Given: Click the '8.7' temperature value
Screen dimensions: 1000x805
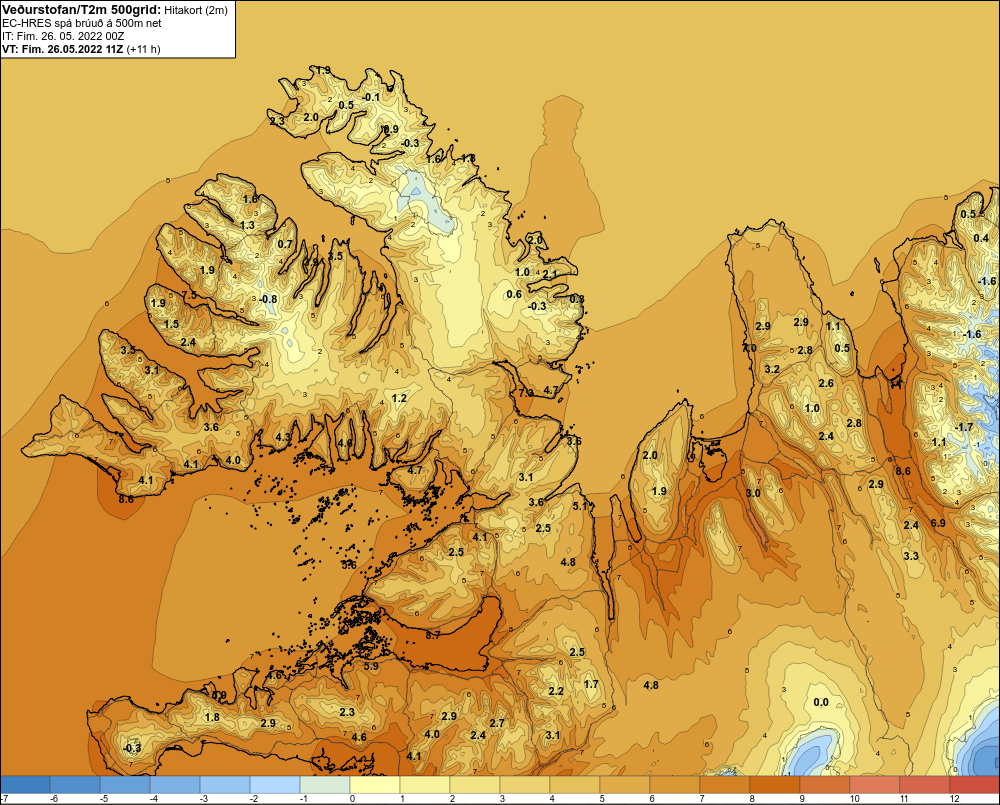Looking at the screenshot, I should (433, 635).
